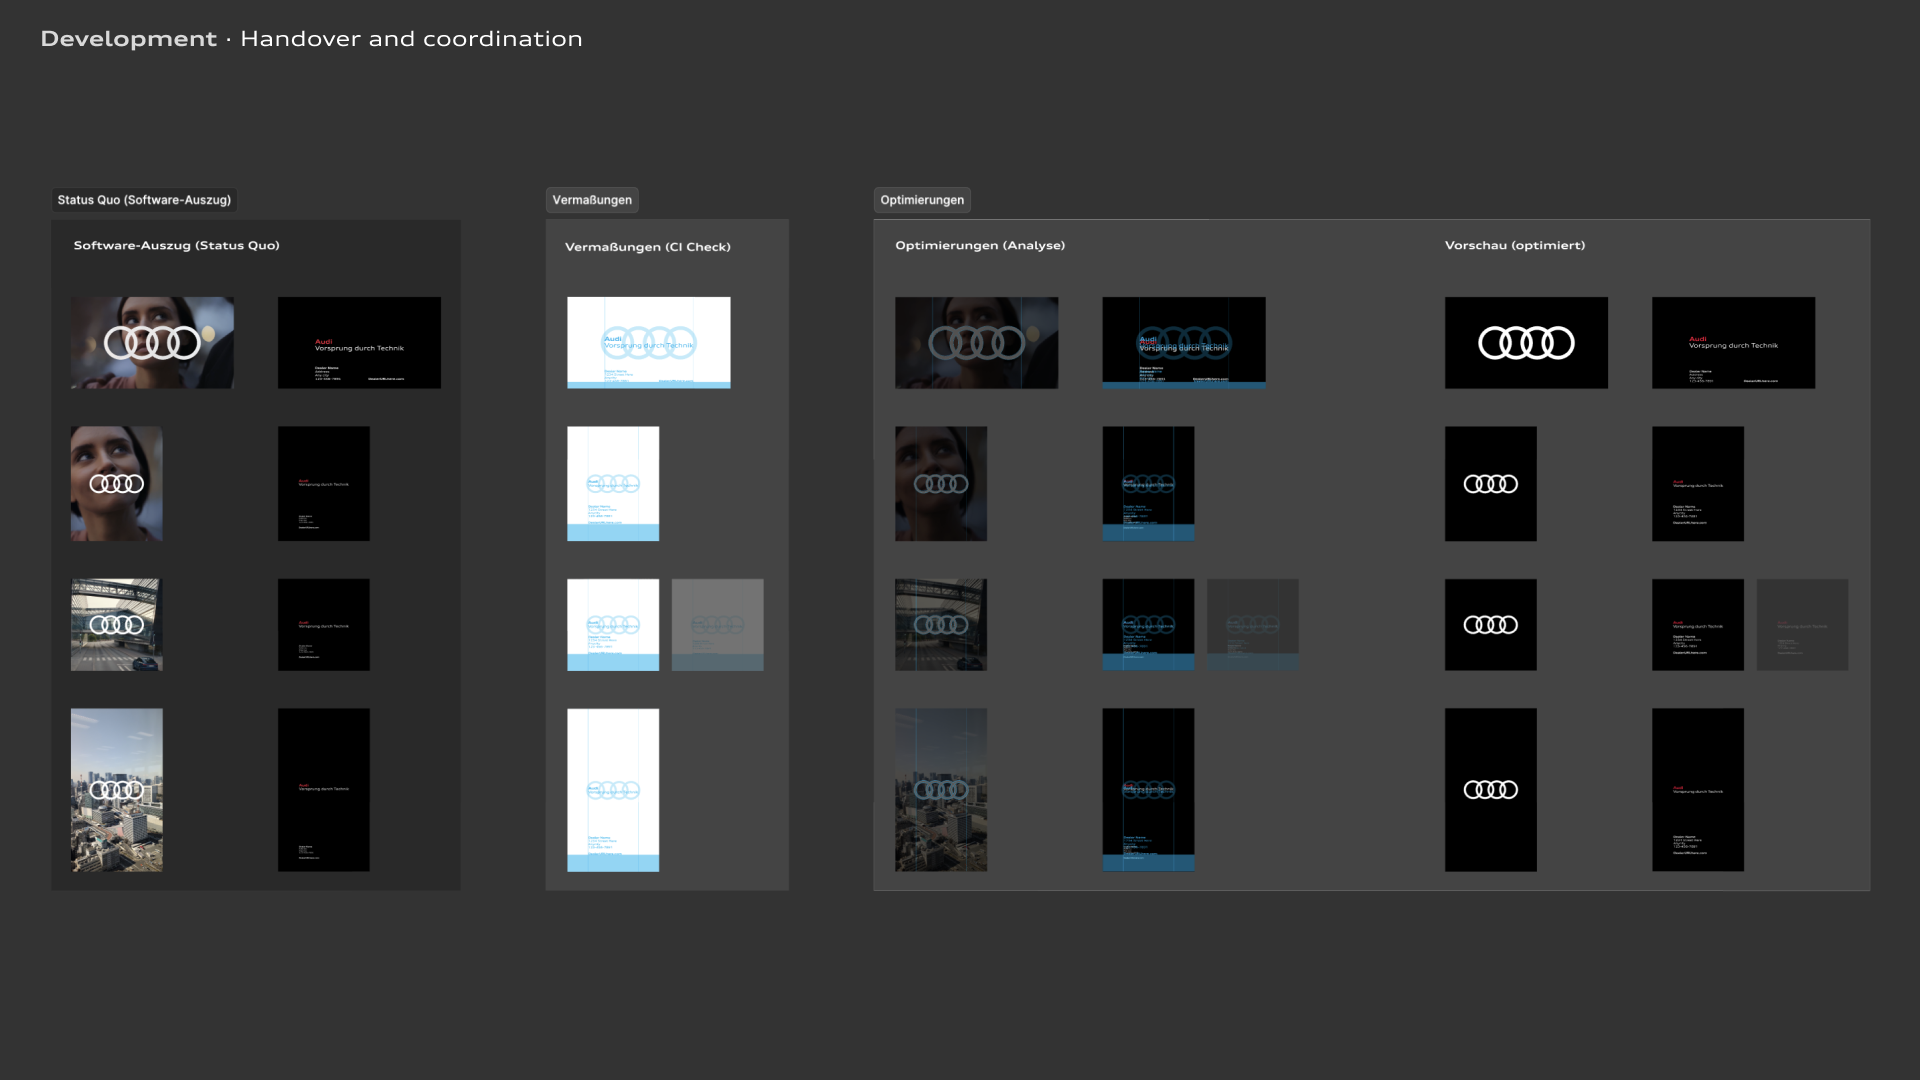Click the Status Quo (Software-Auszug) frame label
The height and width of the screenshot is (1080, 1920).
click(x=144, y=200)
